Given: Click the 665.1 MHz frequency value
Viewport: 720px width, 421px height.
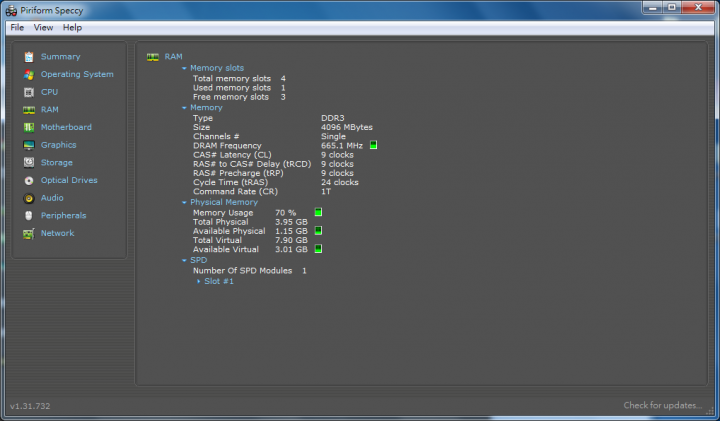Looking at the screenshot, I should click(342, 146).
